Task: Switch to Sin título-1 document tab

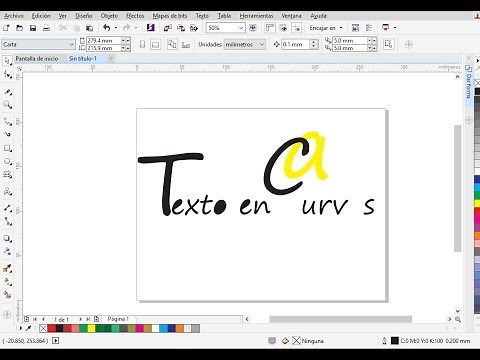Action: coord(83,59)
